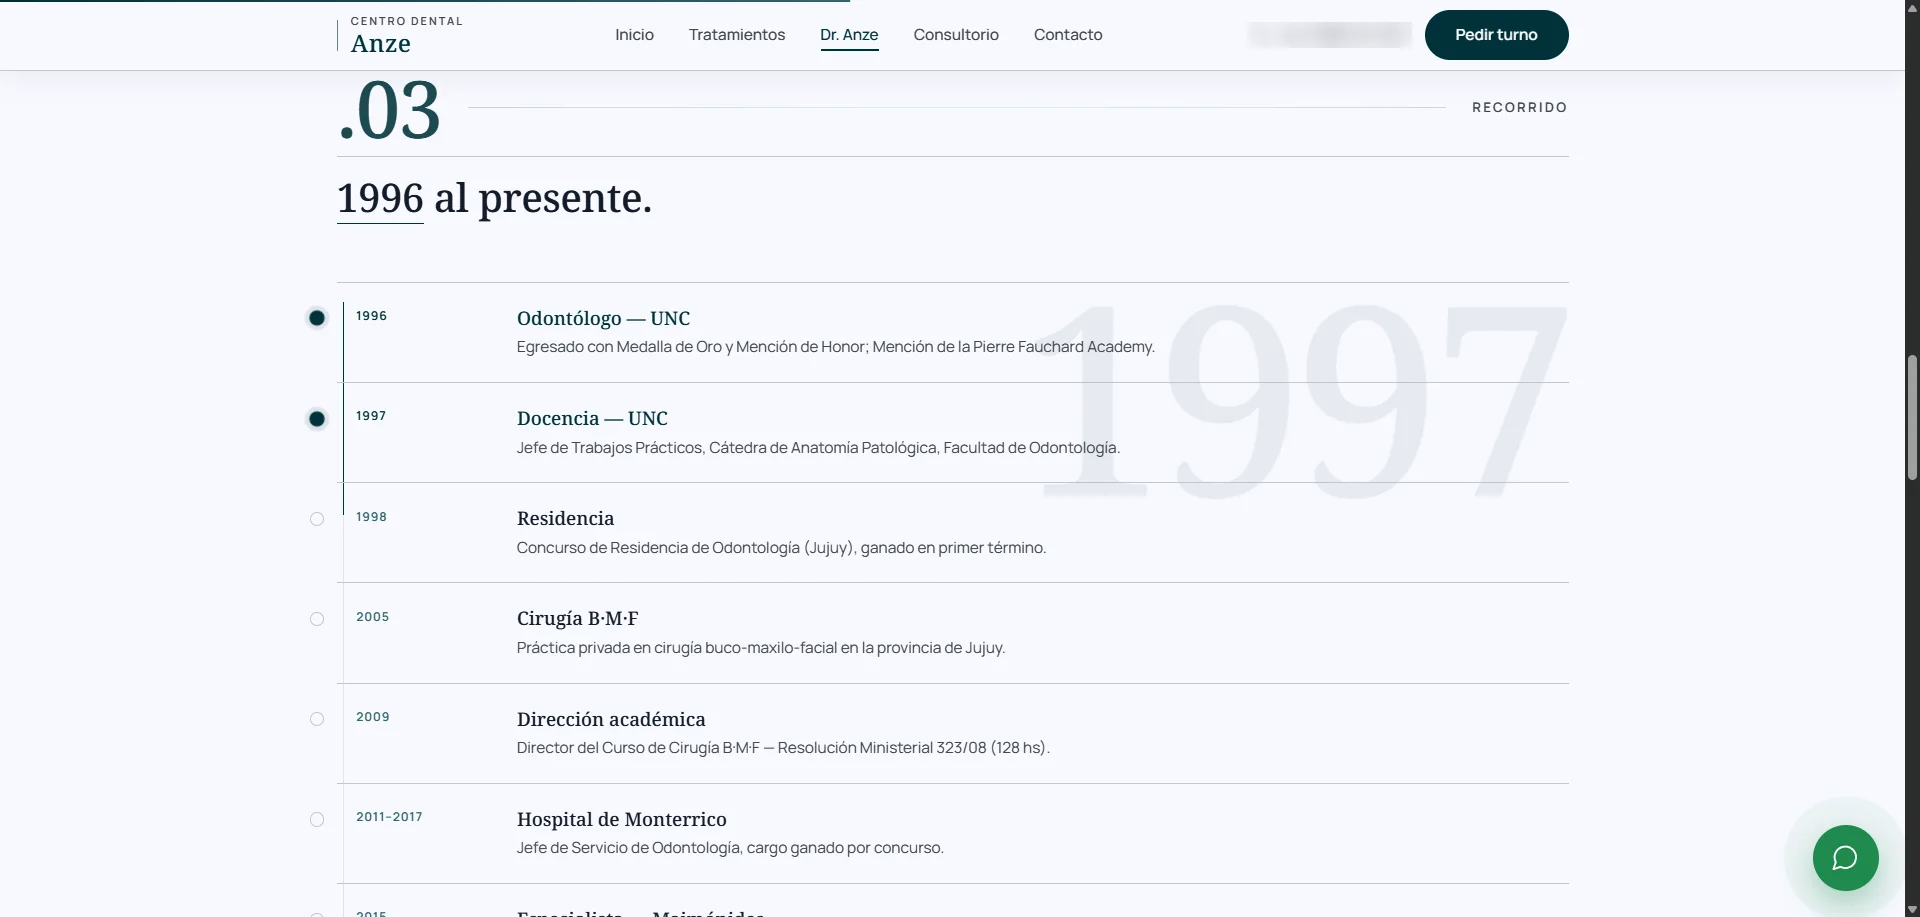Click the Dirección académica entry title

pos(611,719)
